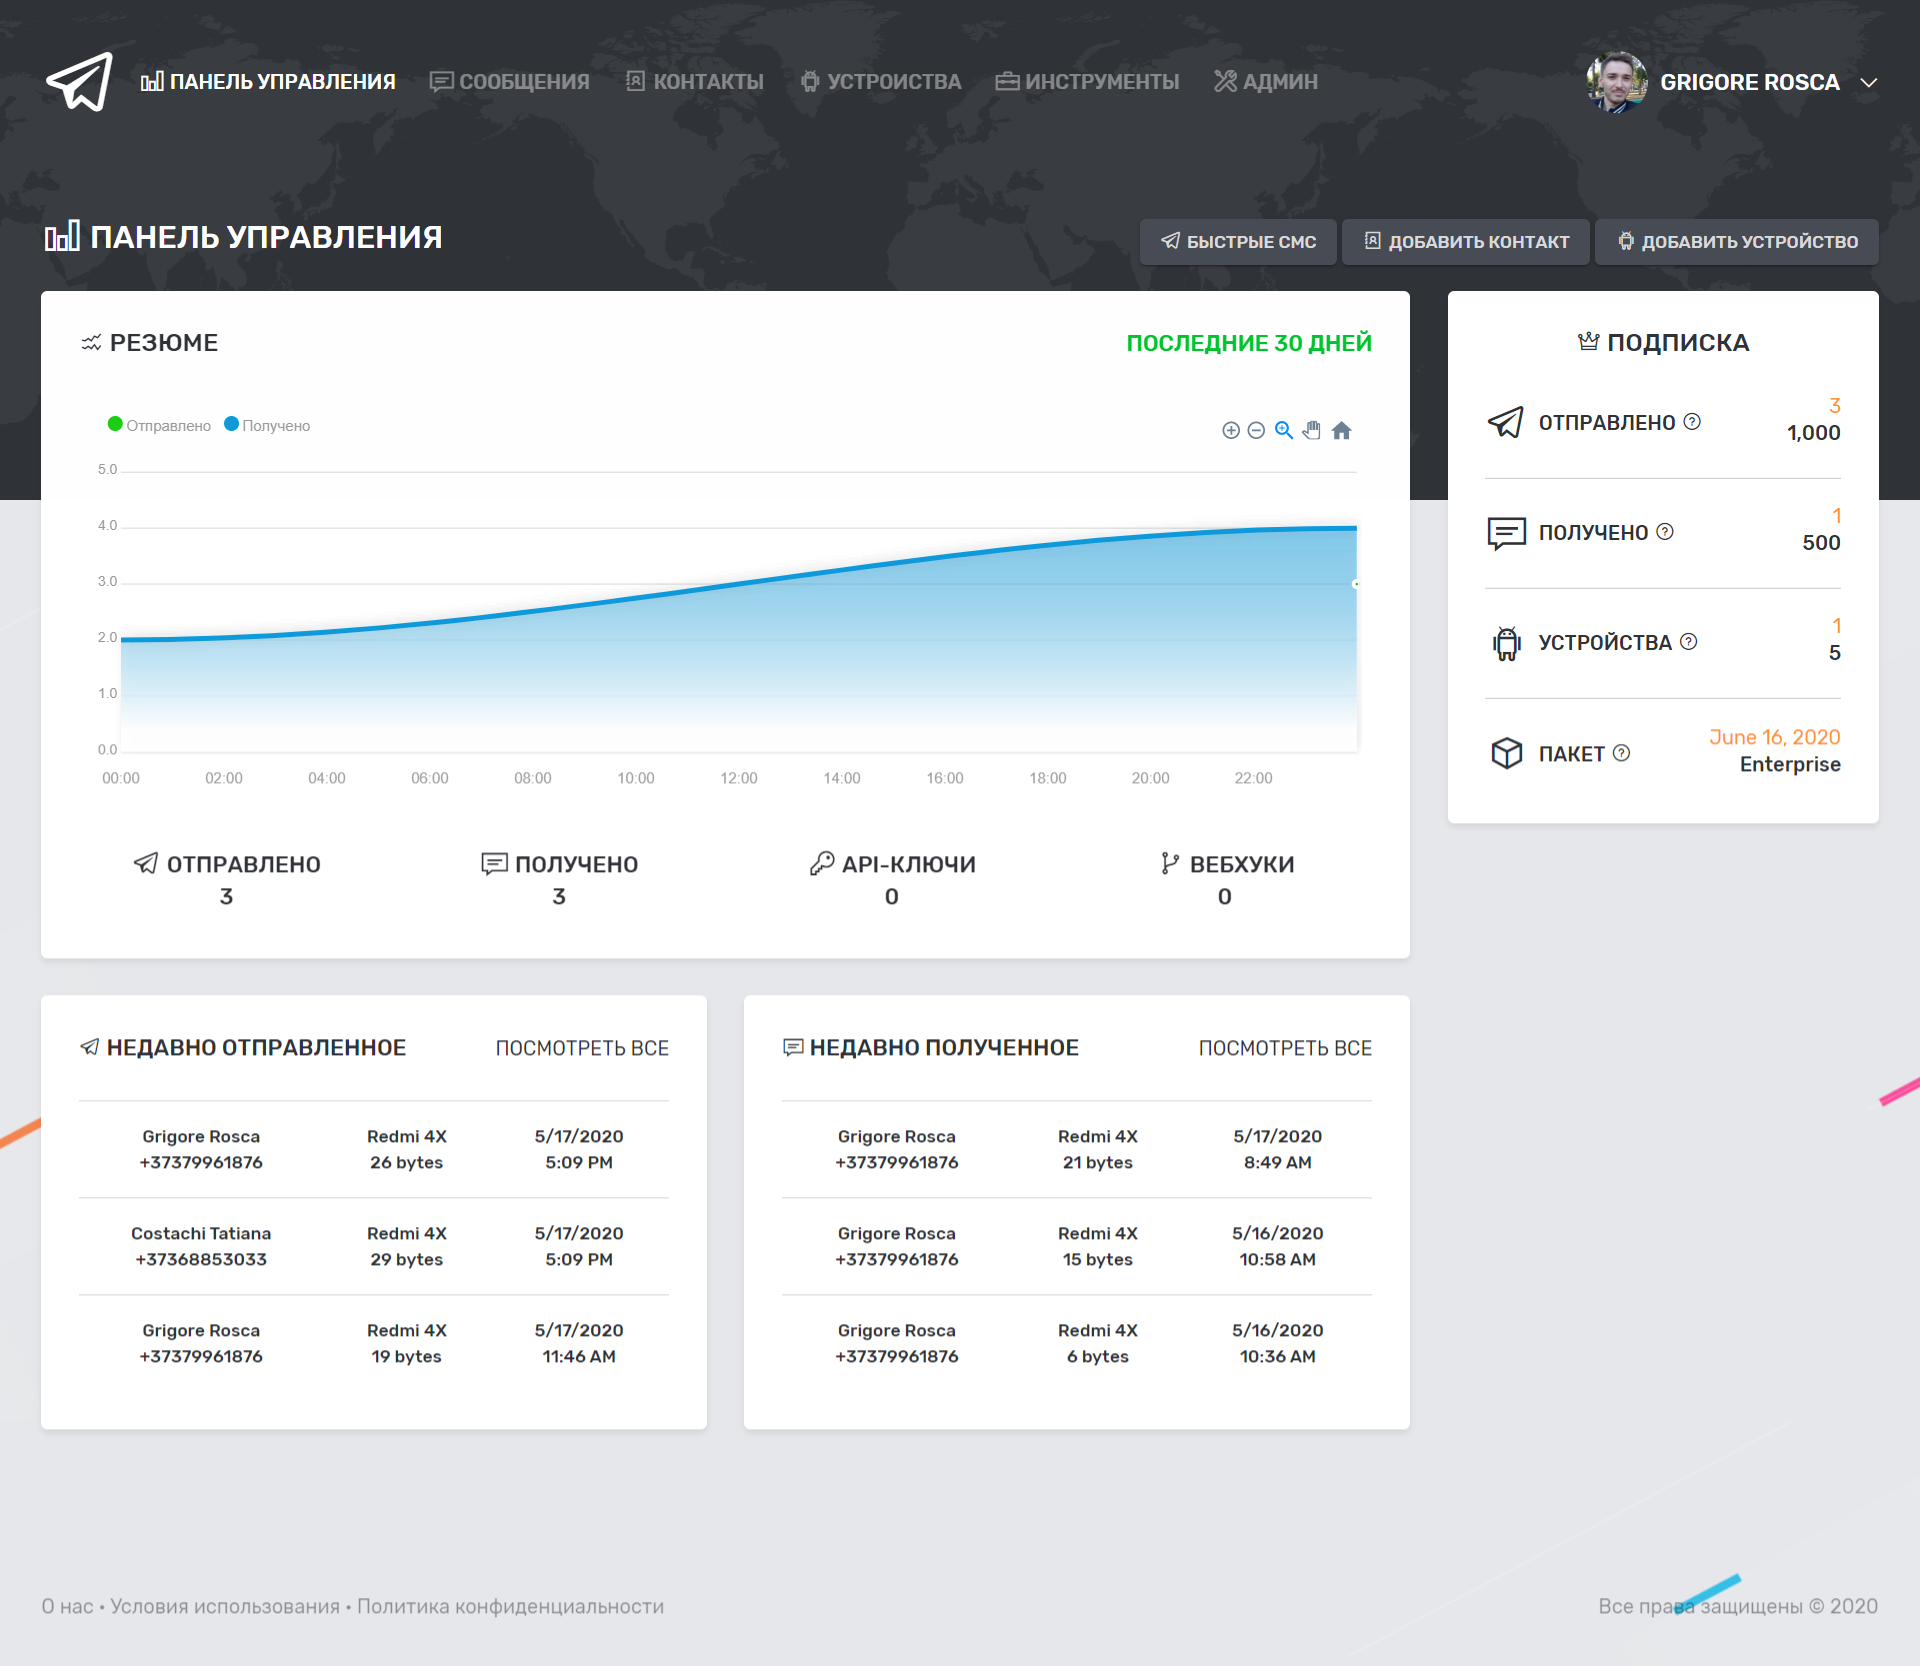View all recently sent messages link
This screenshot has height=1666, width=1920.
pos(582,1048)
